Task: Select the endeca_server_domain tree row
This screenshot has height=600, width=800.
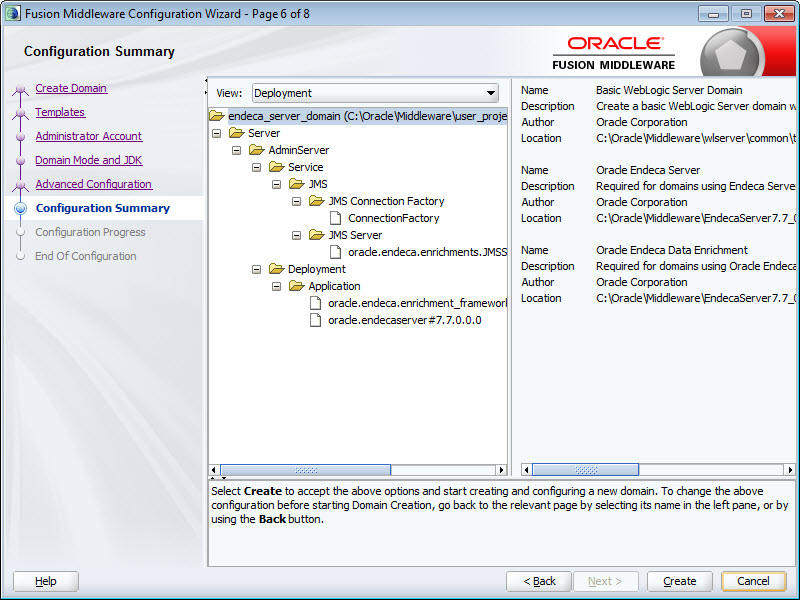Action: coord(367,116)
